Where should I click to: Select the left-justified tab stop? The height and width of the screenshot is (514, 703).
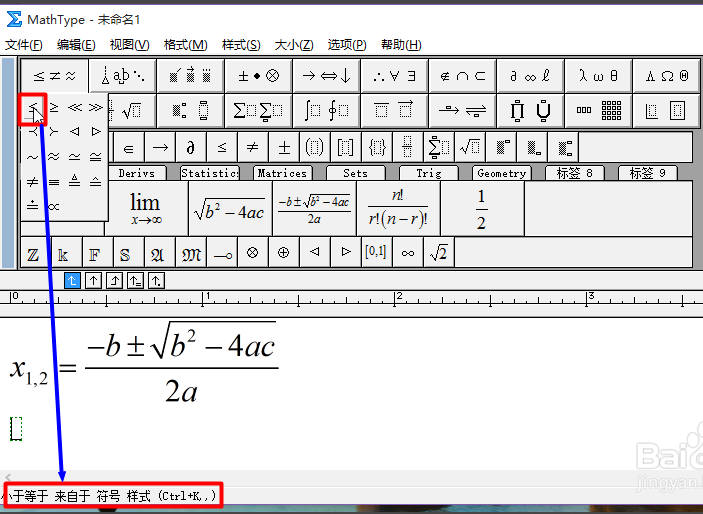(x=72, y=281)
